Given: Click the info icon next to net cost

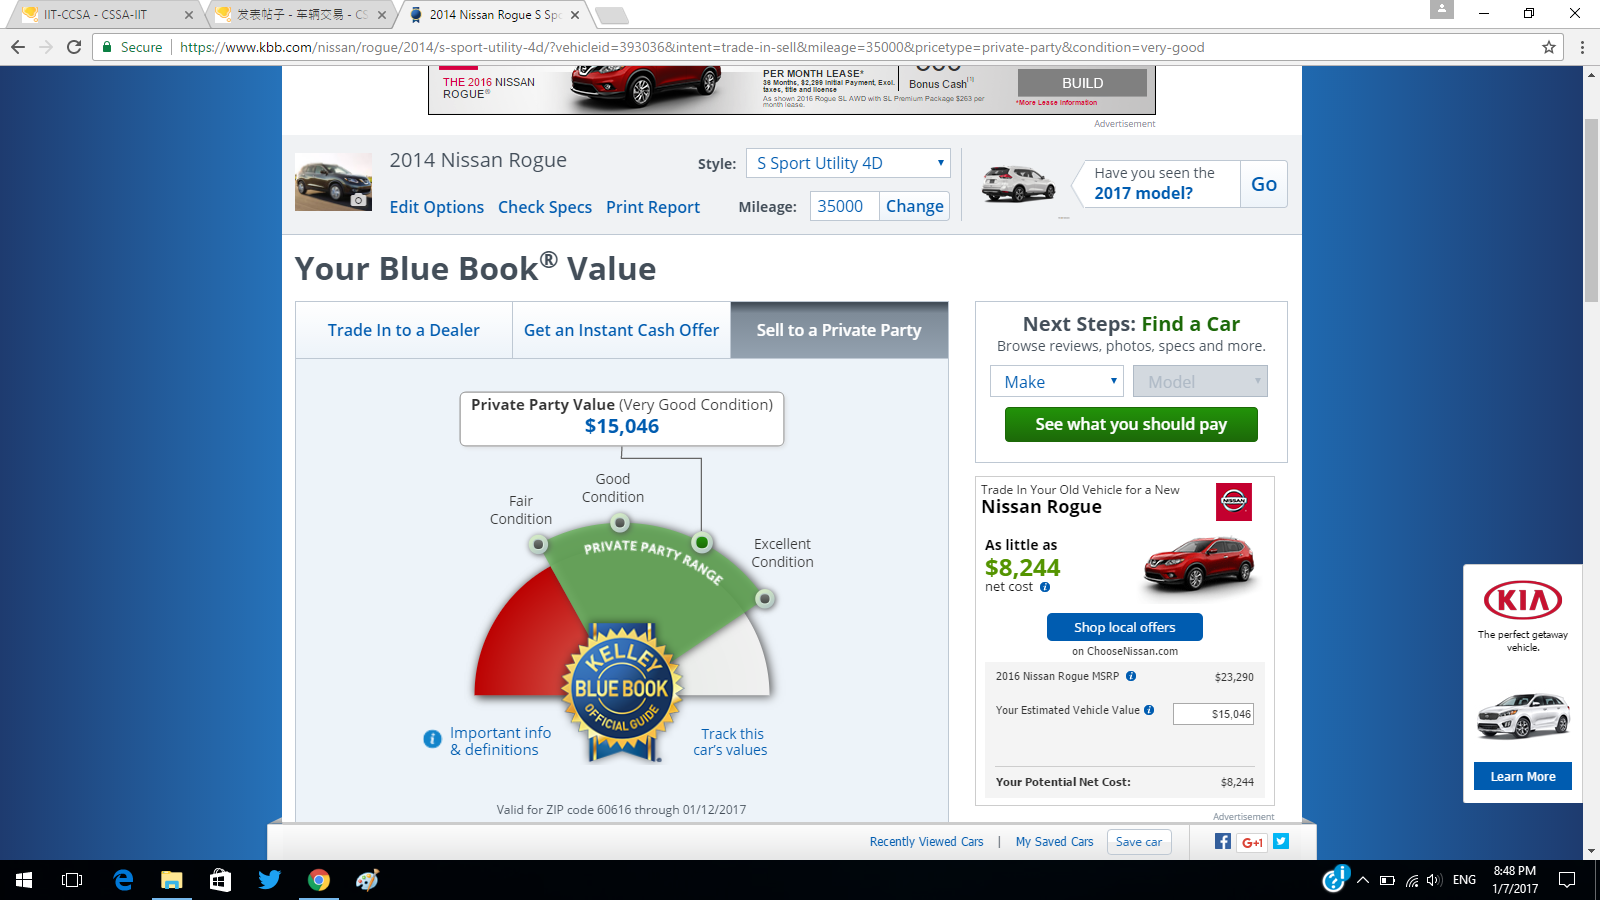Looking at the screenshot, I should (x=1045, y=587).
